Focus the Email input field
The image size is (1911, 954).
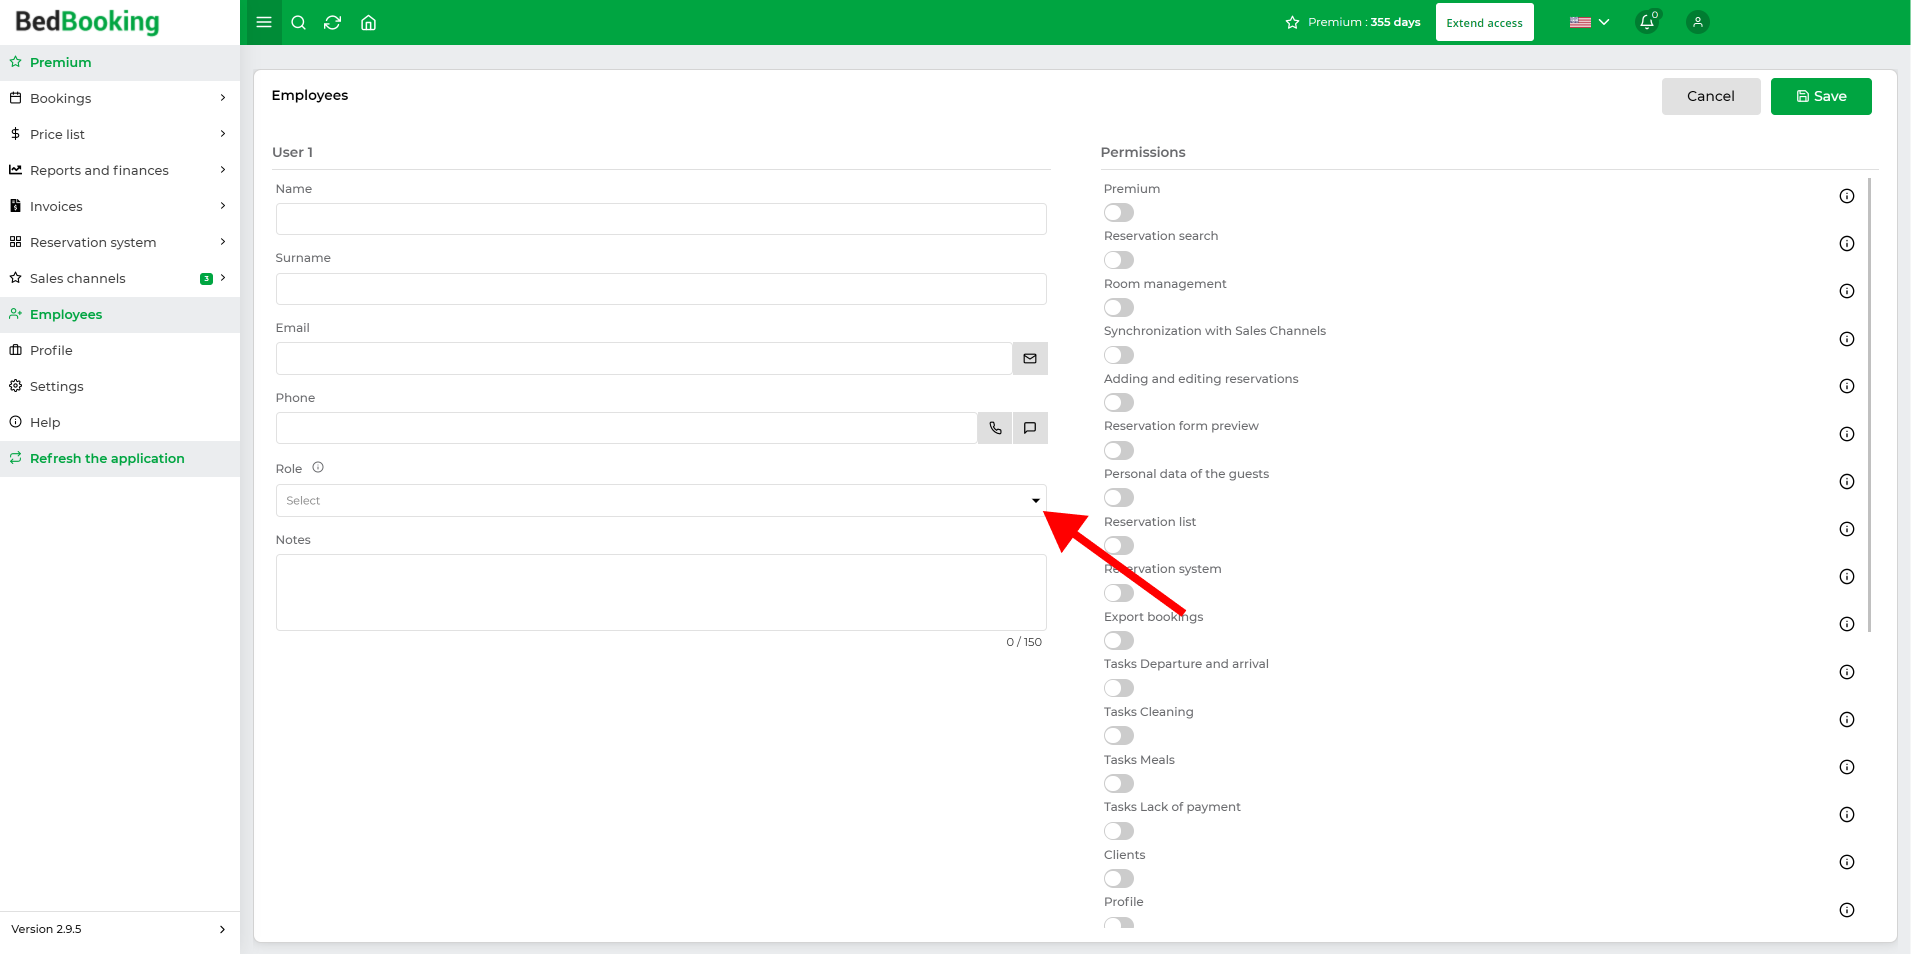644,358
